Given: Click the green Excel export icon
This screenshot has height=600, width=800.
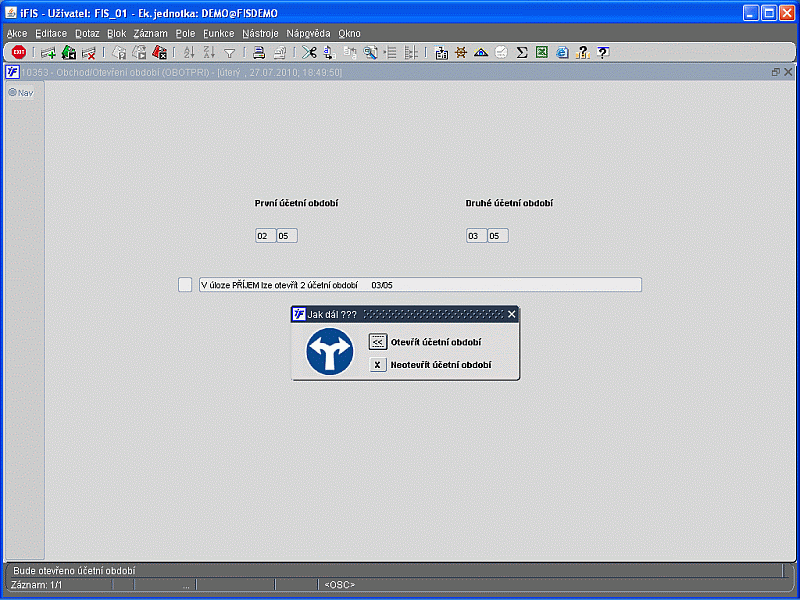Looking at the screenshot, I should [541, 53].
